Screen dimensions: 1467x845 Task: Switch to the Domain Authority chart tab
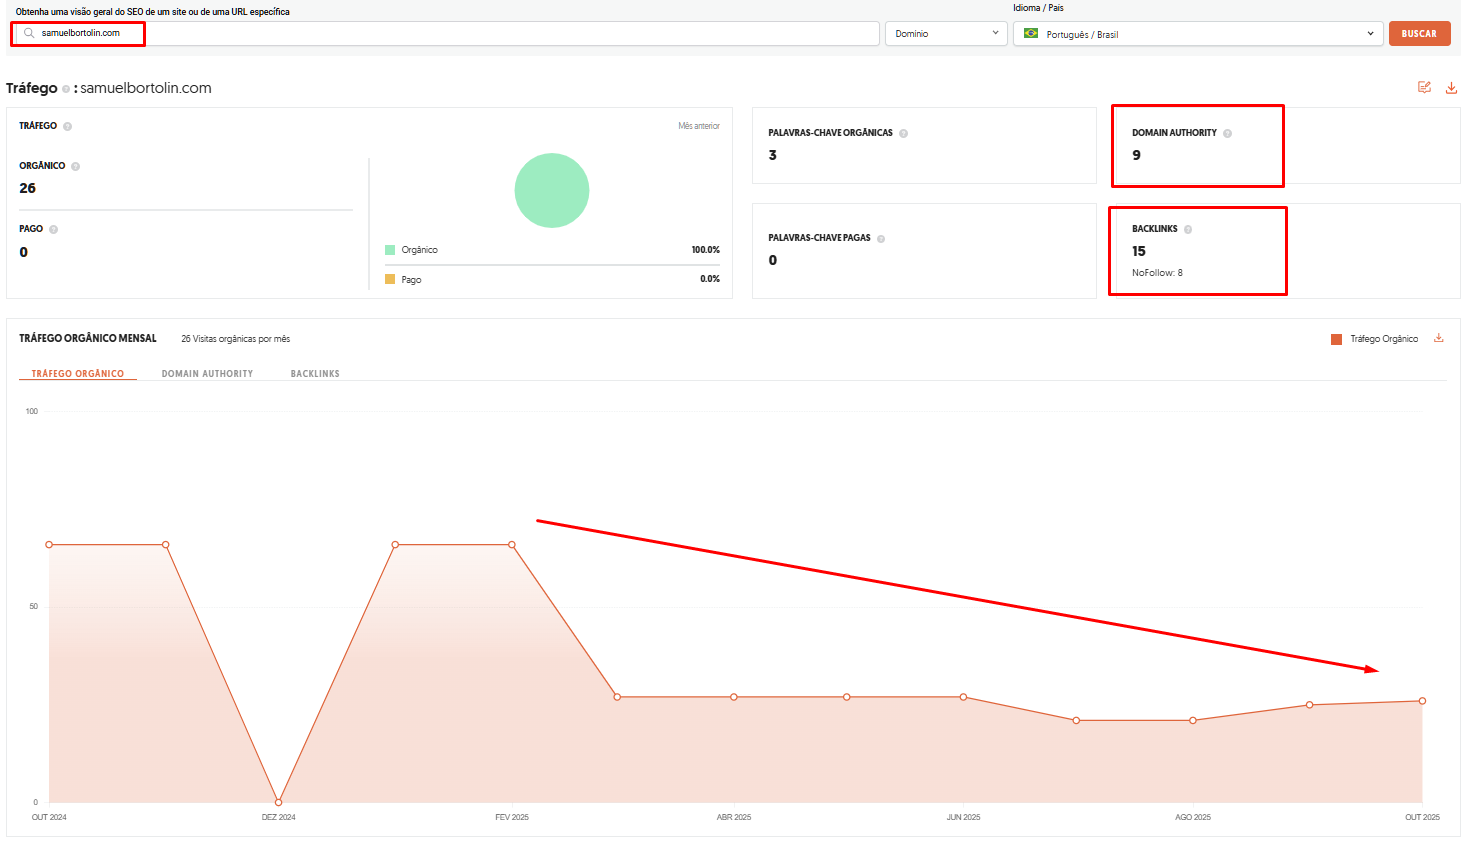pos(207,374)
